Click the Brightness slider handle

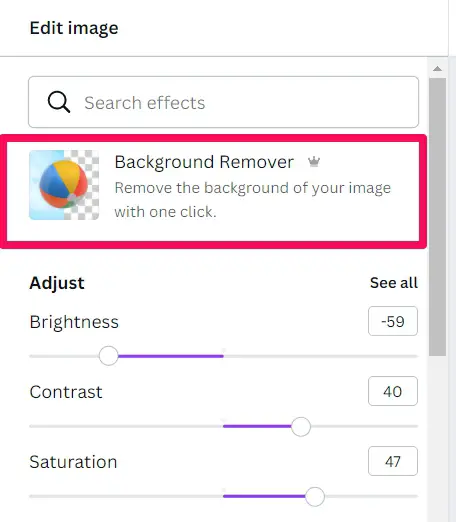(x=109, y=356)
